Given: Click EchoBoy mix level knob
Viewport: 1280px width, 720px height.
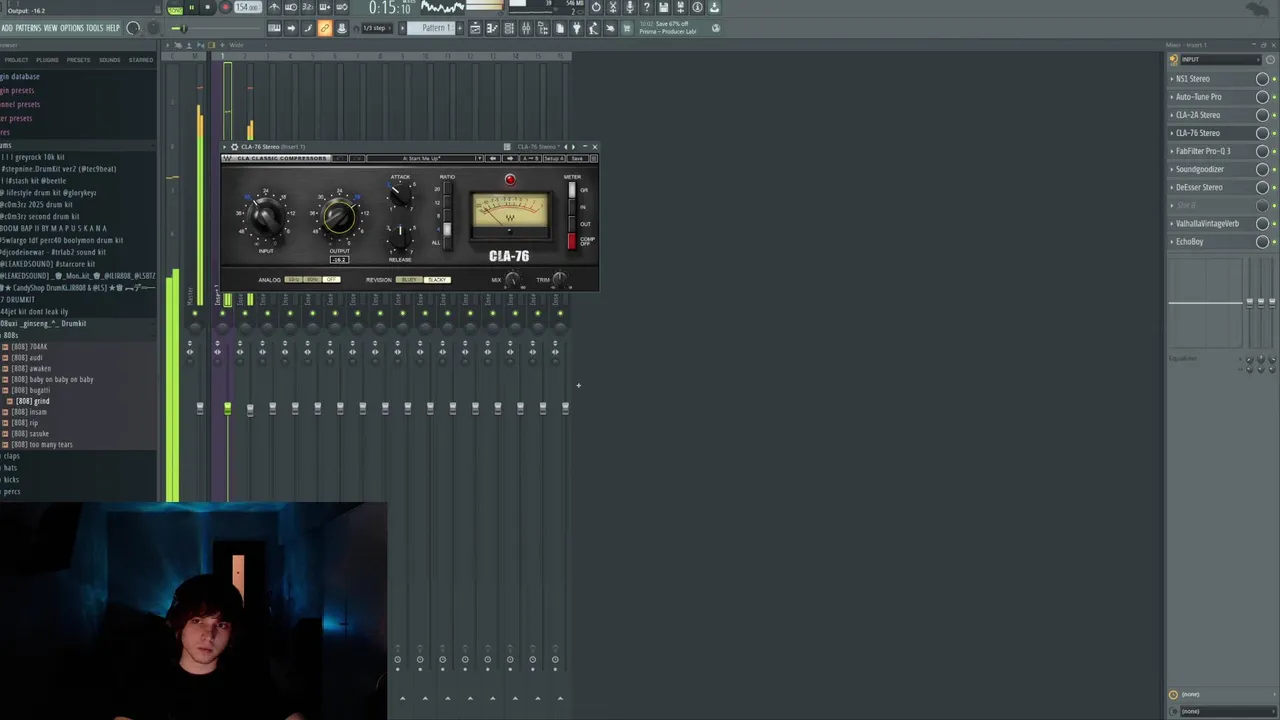Looking at the screenshot, I should pyautogui.click(x=1262, y=242).
